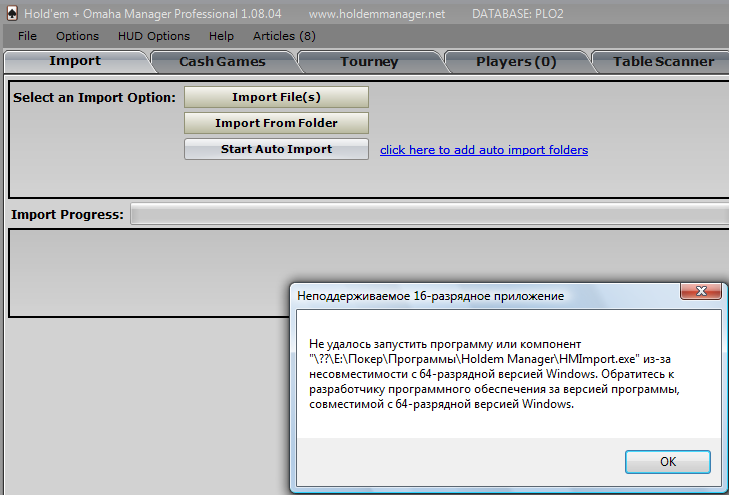Open the Help menu
729x495 pixels.
[x=221, y=36]
